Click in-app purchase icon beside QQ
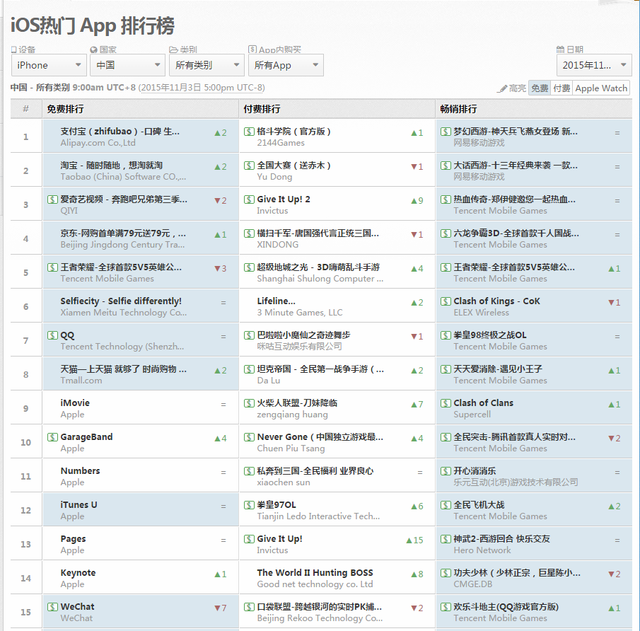The image size is (640, 631). 52,335
